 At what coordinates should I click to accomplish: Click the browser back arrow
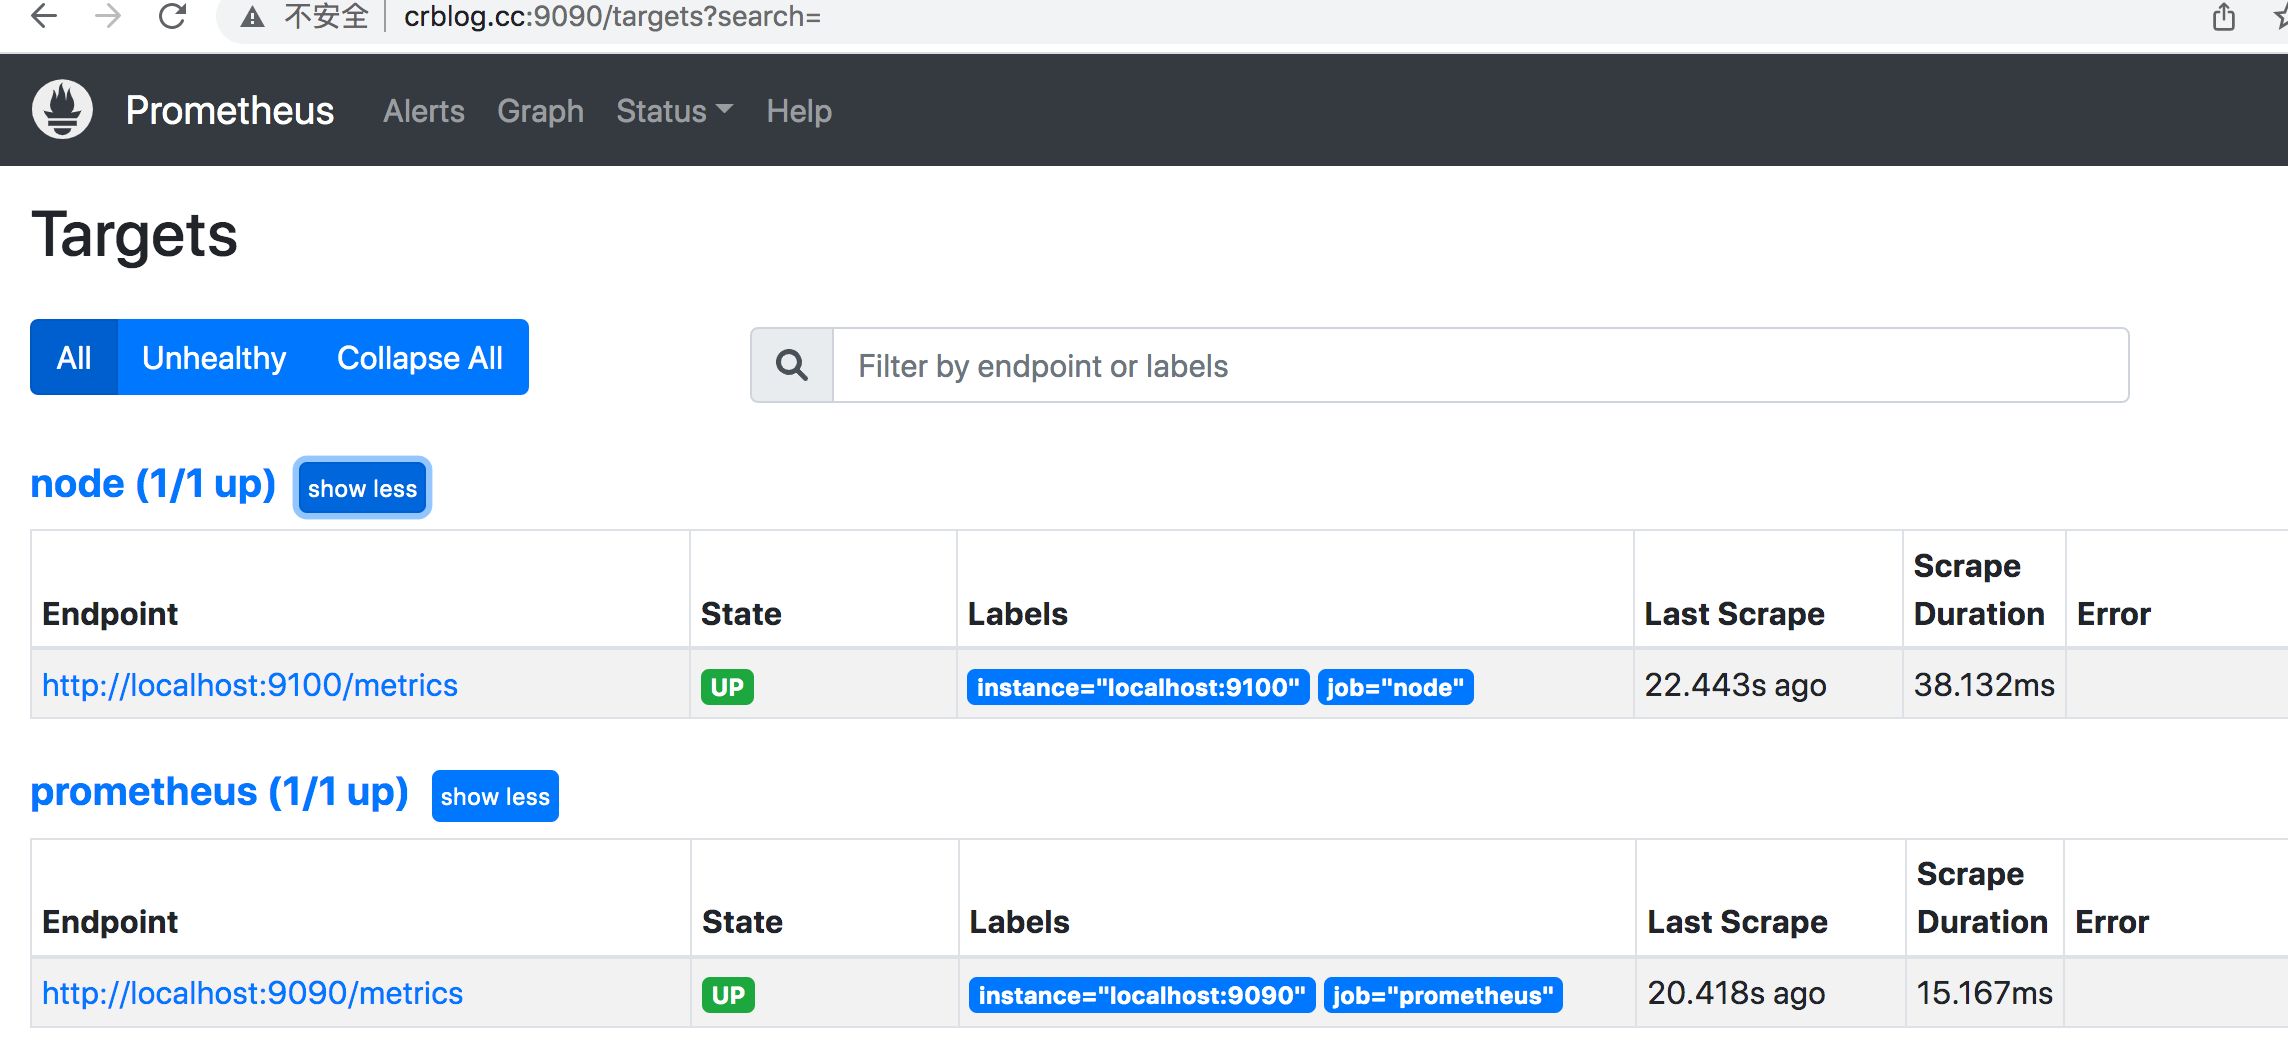click(44, 16)
